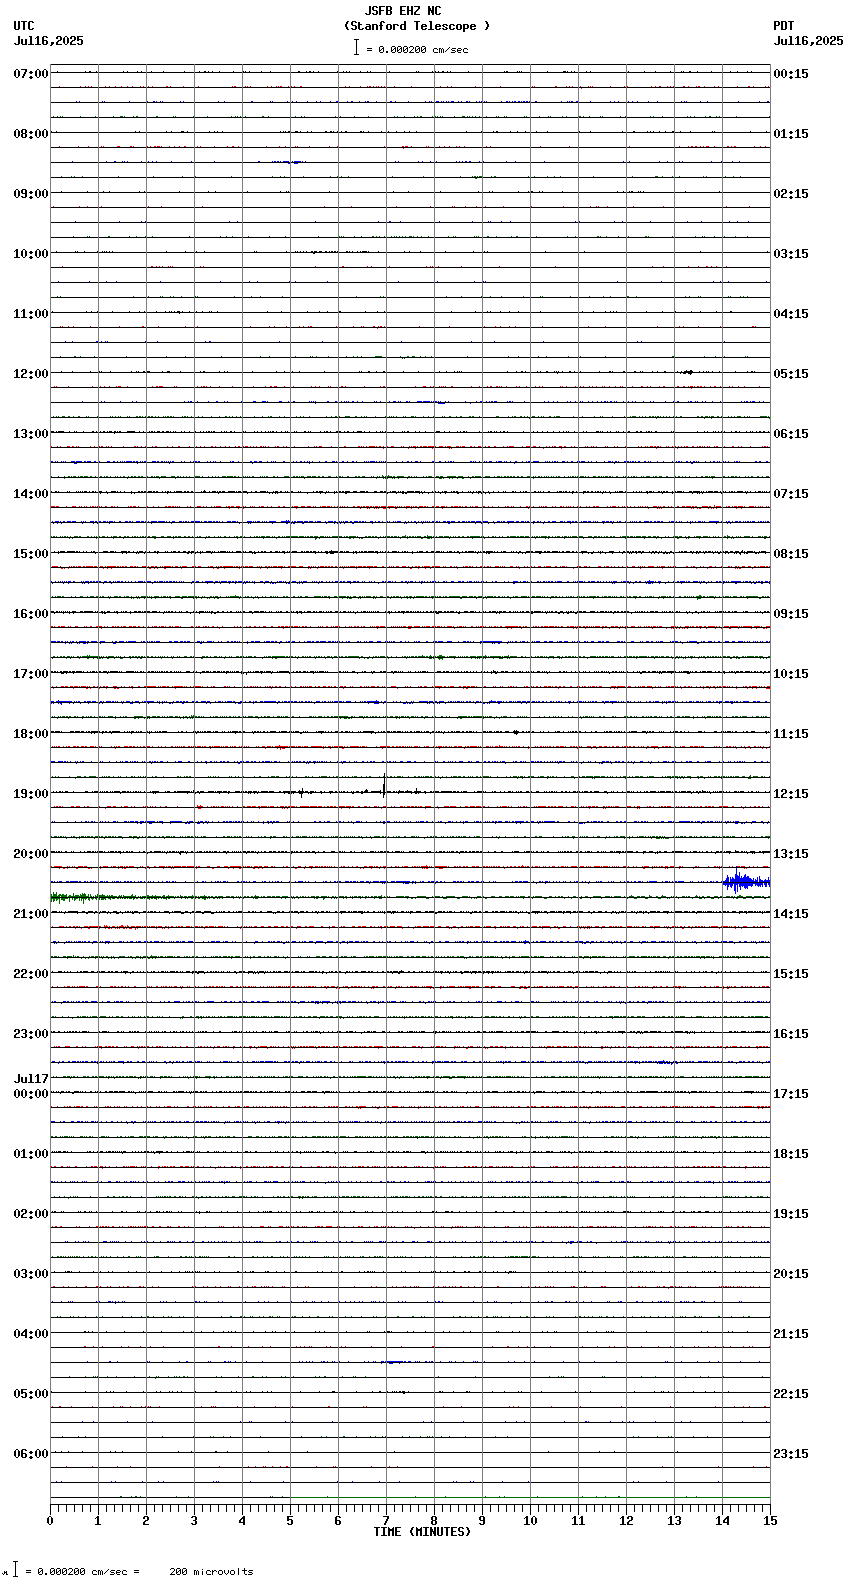The image size is (850, 1584).
Task: Pick the 18:00 UTC row label
Action: [31, 734]
